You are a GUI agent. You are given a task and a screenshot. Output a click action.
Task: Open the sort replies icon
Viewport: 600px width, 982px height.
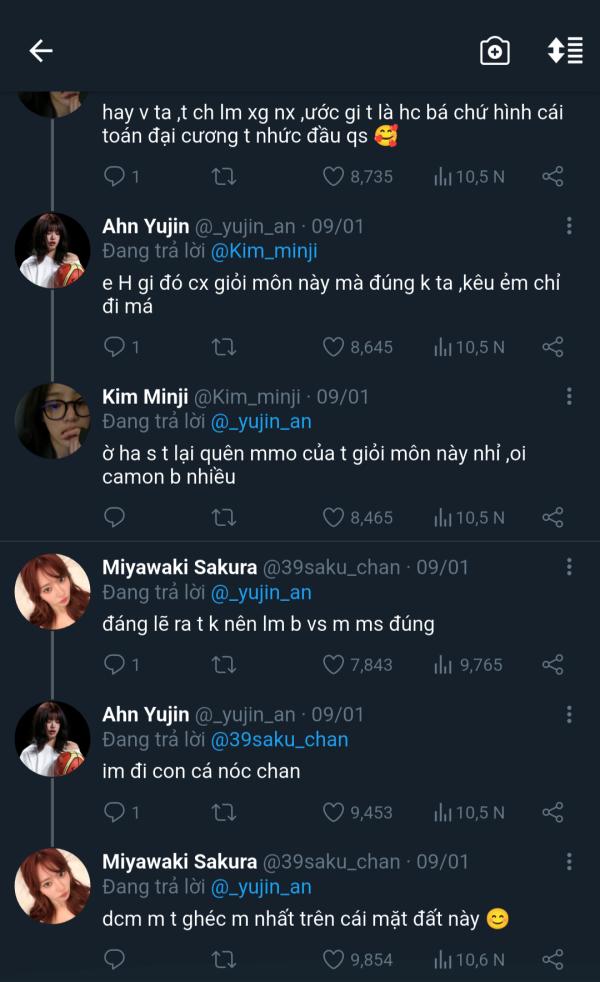565,51
